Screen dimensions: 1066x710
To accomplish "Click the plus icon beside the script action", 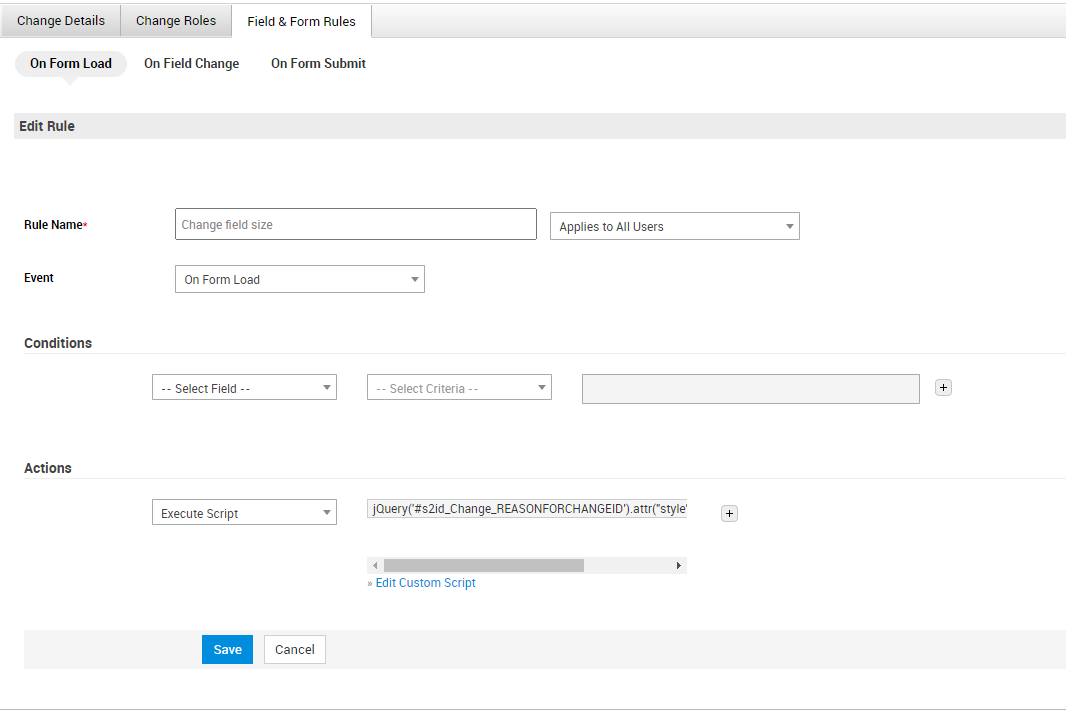I will pyautogui.click(x=729, y=513).
